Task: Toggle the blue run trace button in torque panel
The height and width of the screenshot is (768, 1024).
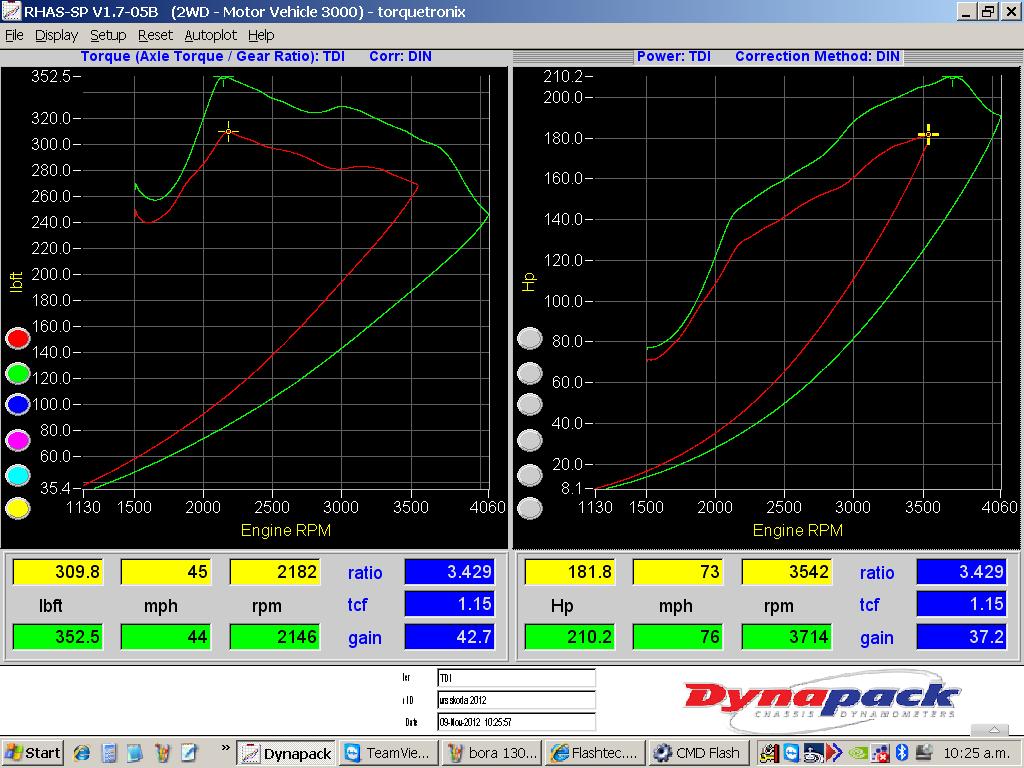Action: [x=18, y=405]
